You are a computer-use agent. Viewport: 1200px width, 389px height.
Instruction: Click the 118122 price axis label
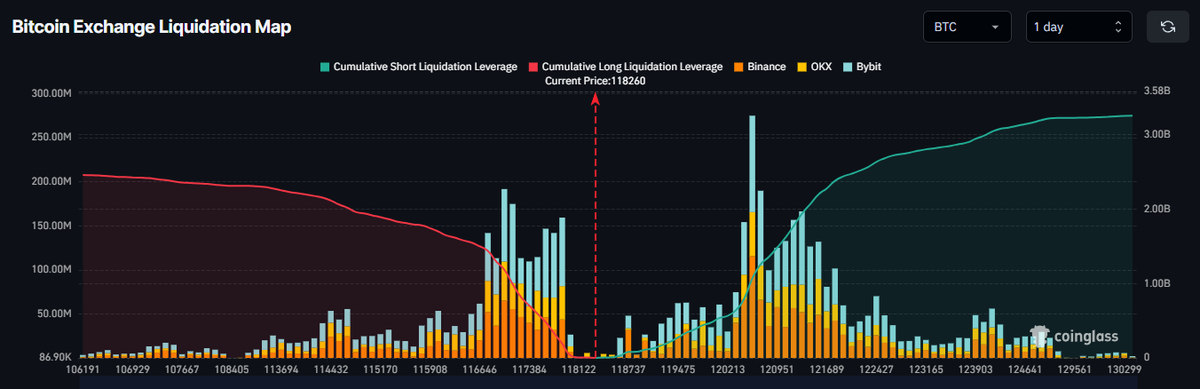[x=579, y=370]
